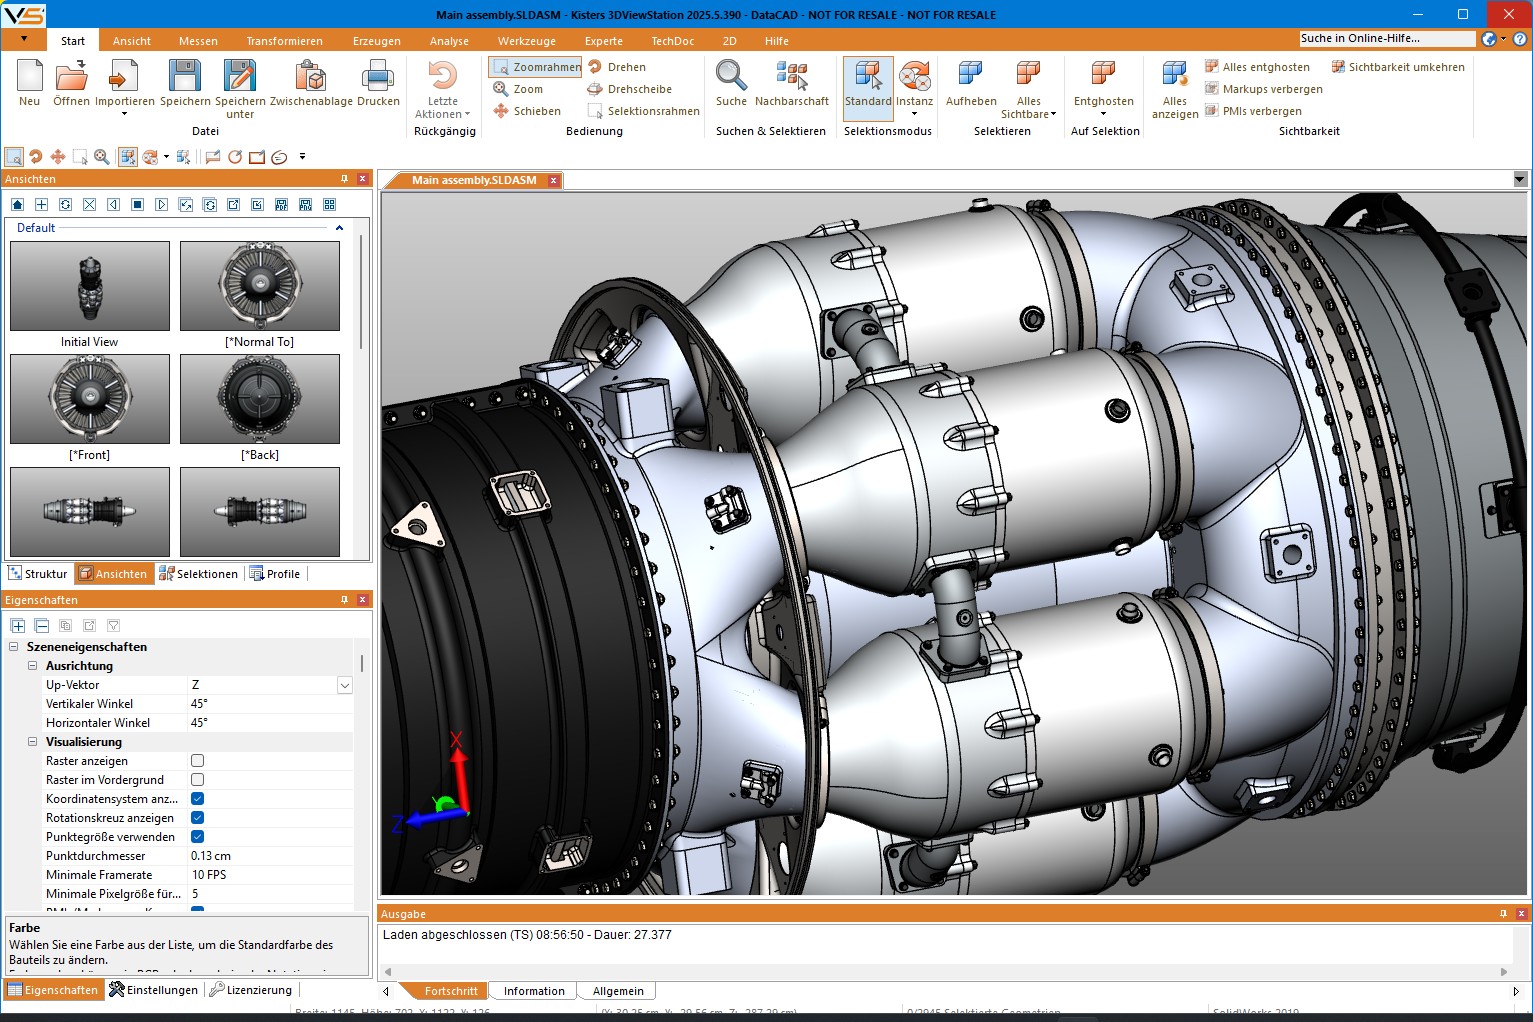
Task: Uncheck Rotationskreuz anzeigen checkbox
Action: [x=197, y=818]
